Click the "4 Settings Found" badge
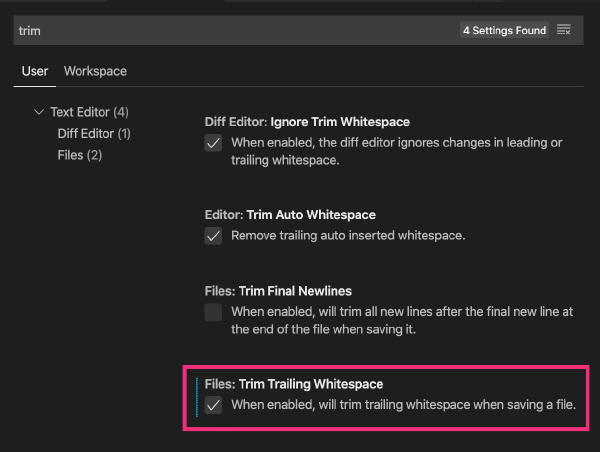The height and width of the screenshot is (452, 600). 504,30
